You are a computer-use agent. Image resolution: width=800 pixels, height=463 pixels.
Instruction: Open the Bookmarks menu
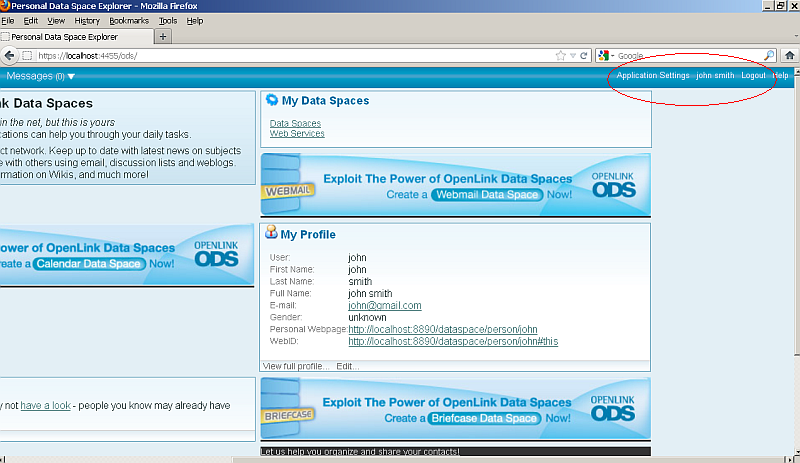pyautogui.click(x=128, y=20)
